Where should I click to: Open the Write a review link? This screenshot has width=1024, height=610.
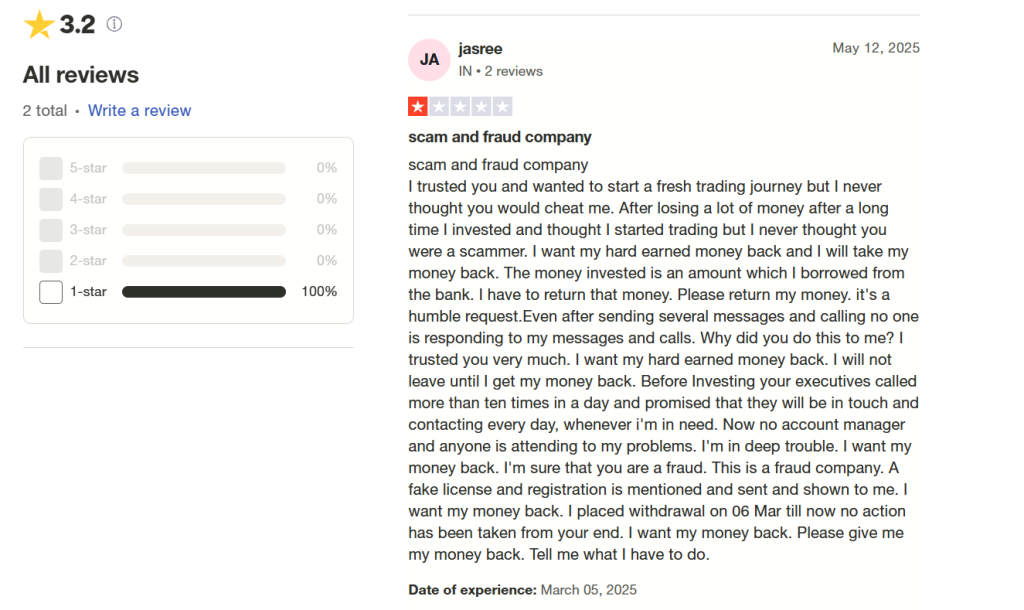tap(139, 111)
